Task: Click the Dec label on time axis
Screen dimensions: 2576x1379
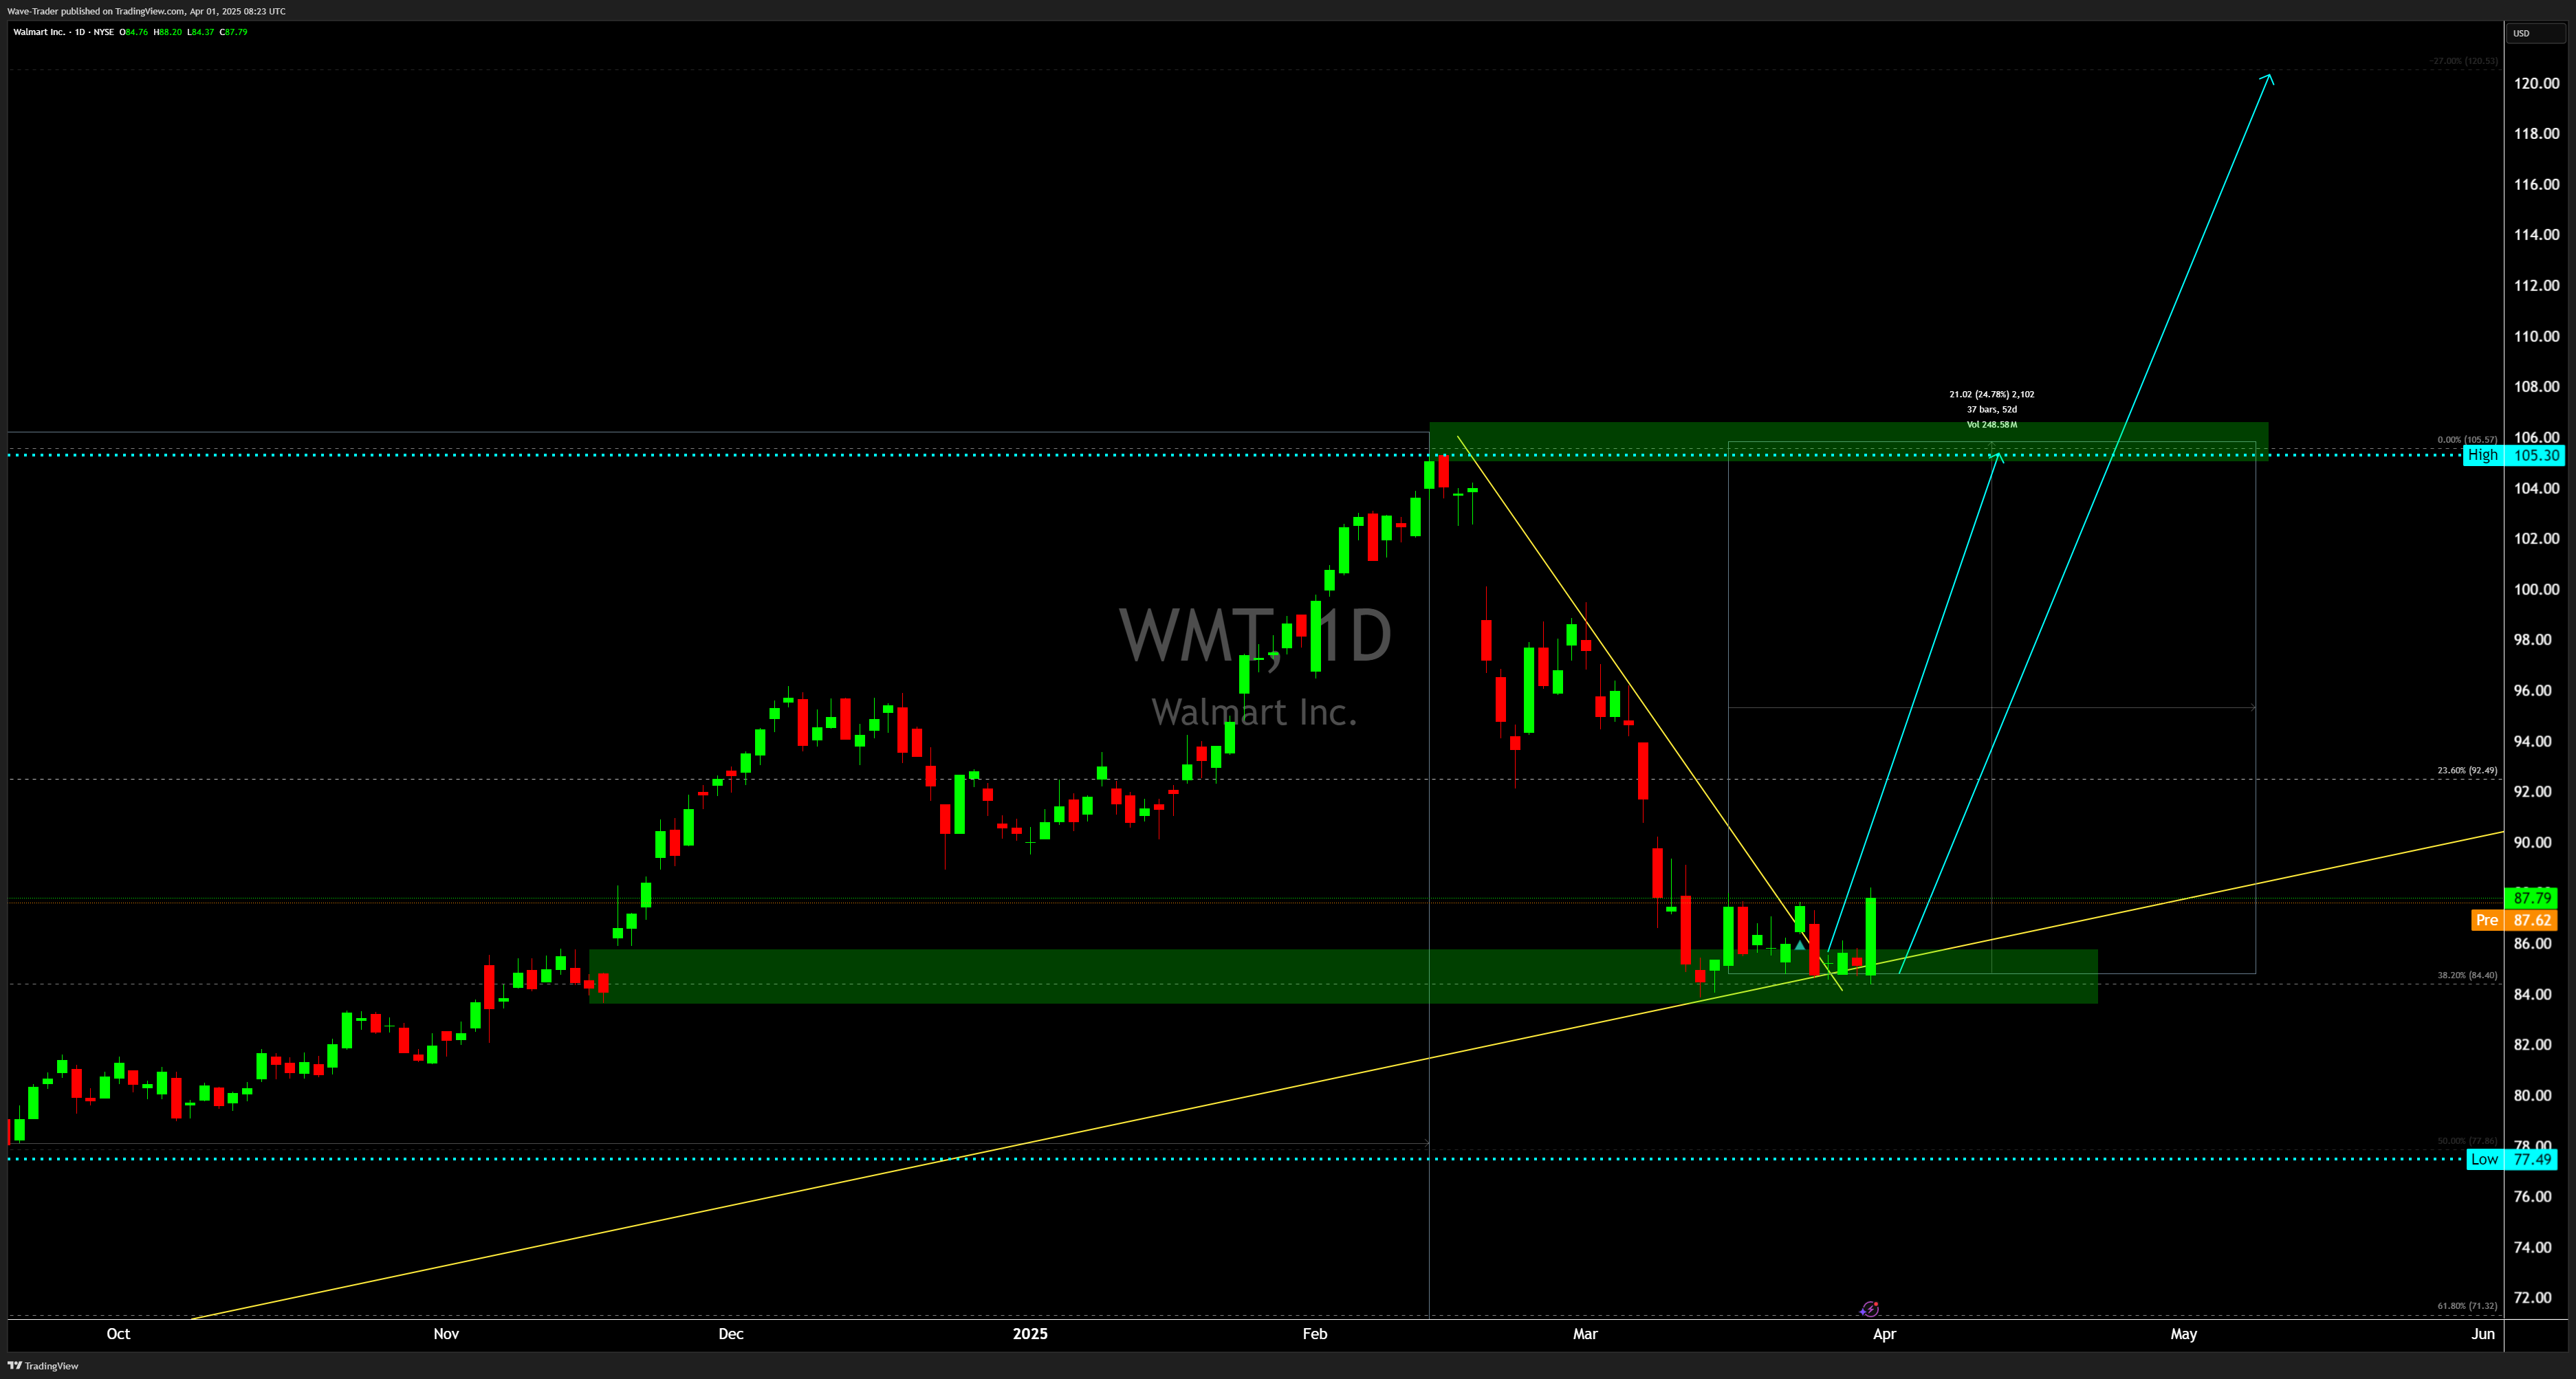Action: click(x=731, y=1333)
